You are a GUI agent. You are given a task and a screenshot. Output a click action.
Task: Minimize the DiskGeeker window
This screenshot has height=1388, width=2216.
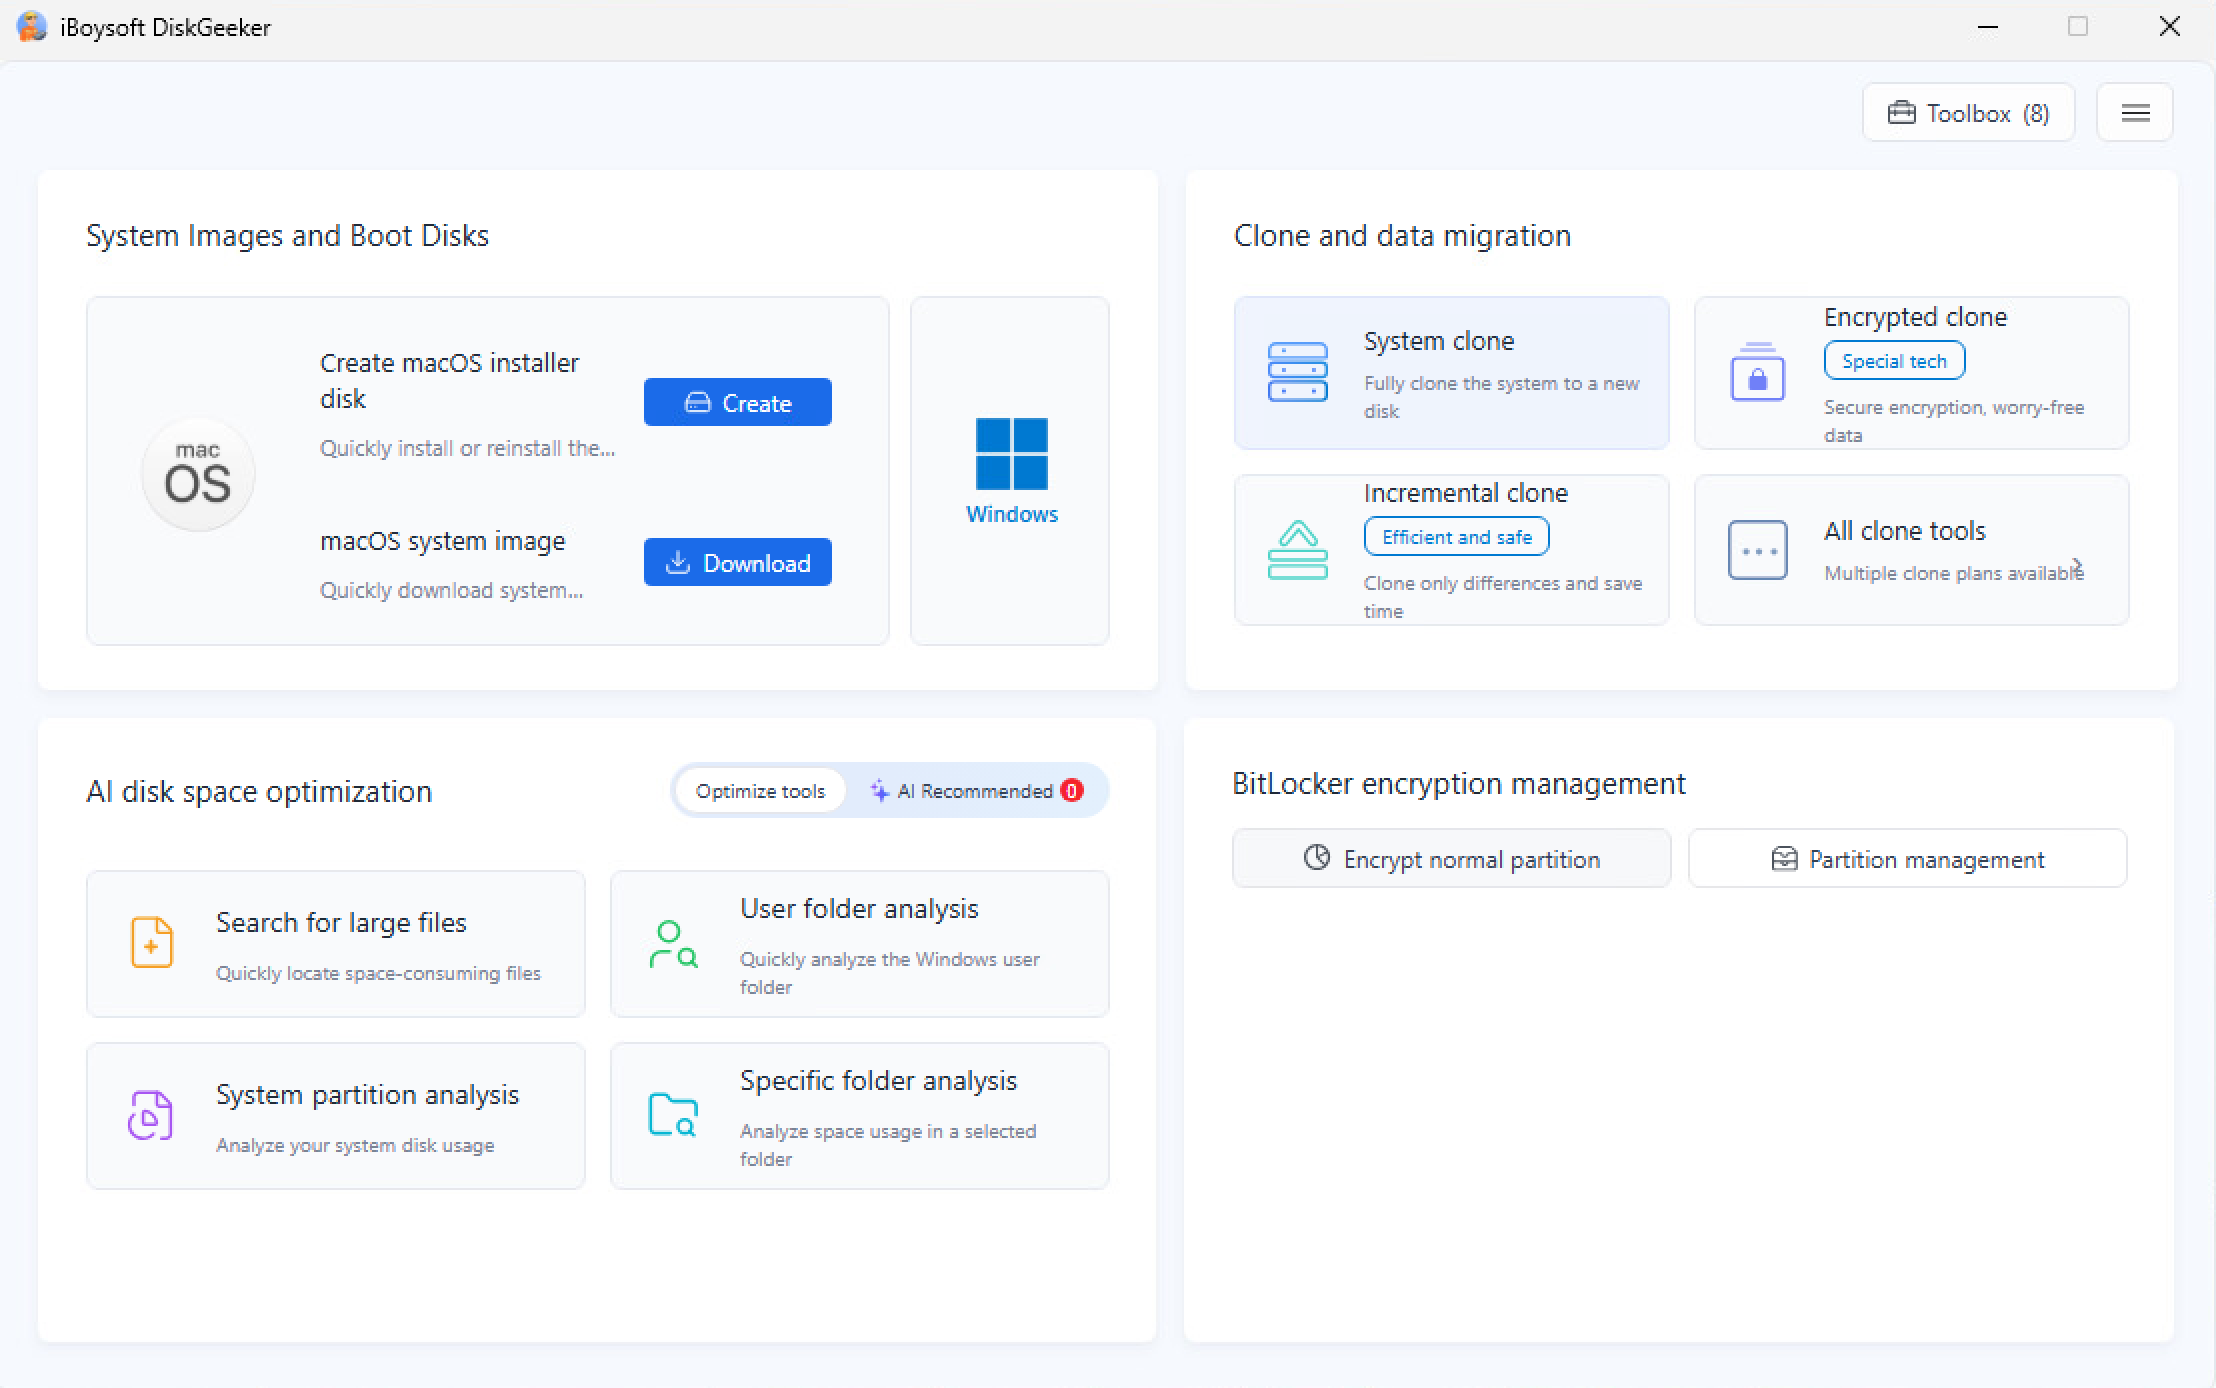(1988, 27)
